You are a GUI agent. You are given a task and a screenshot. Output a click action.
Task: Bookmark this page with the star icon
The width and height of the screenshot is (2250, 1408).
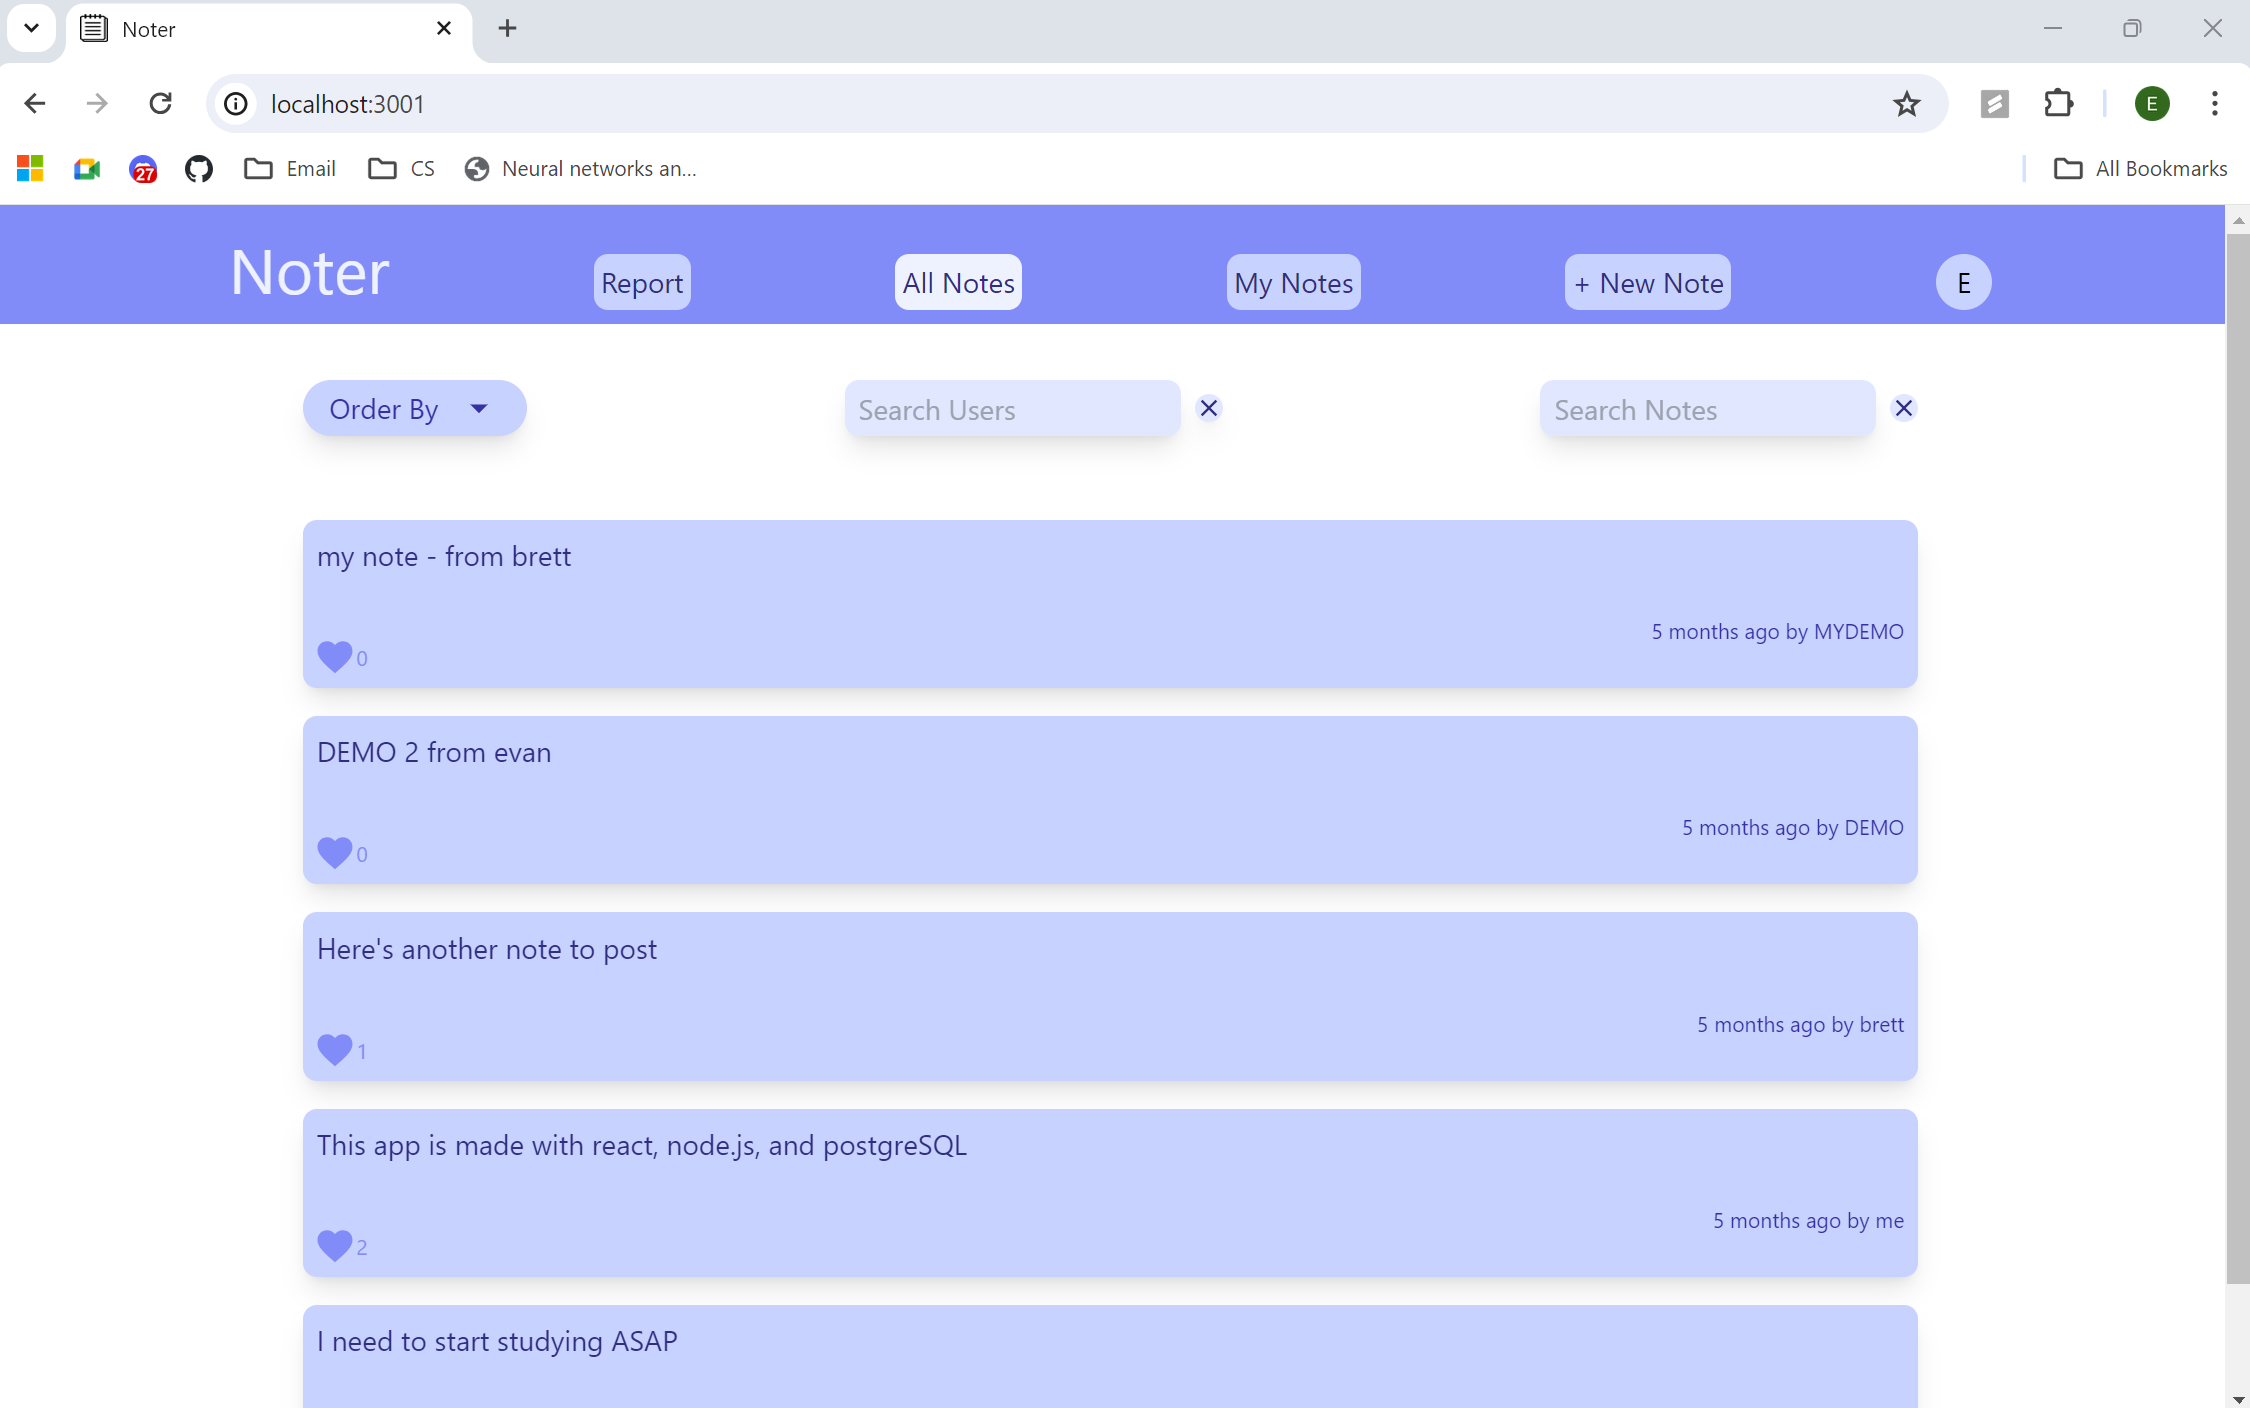pyautogui.click(x=1907, y=104)
